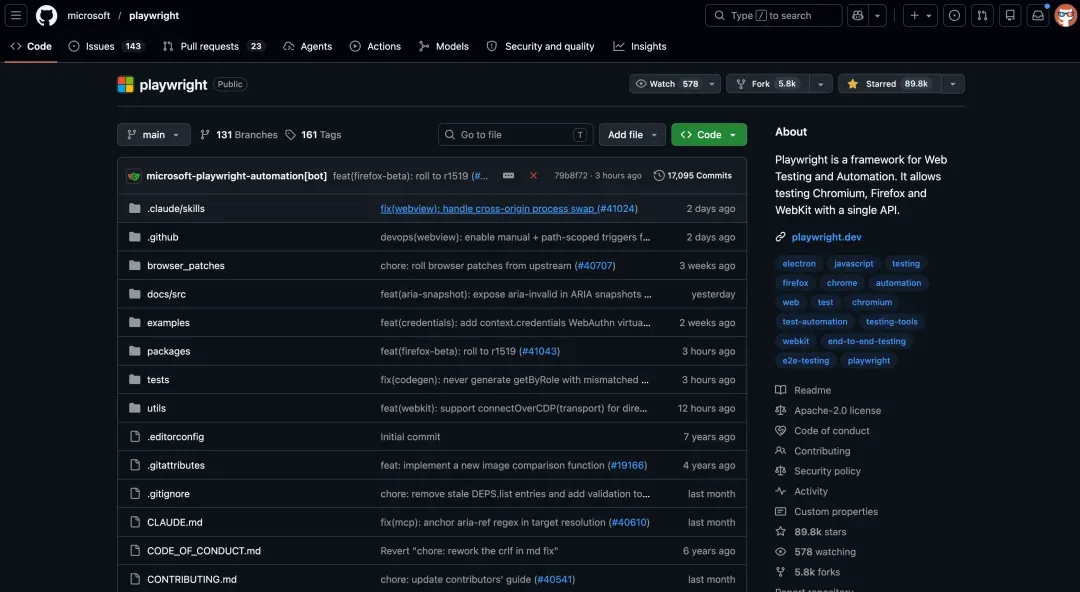Open the hamburger navigation menu
The height and width of the screenshot is (592, 1080).
coord(16,15)
